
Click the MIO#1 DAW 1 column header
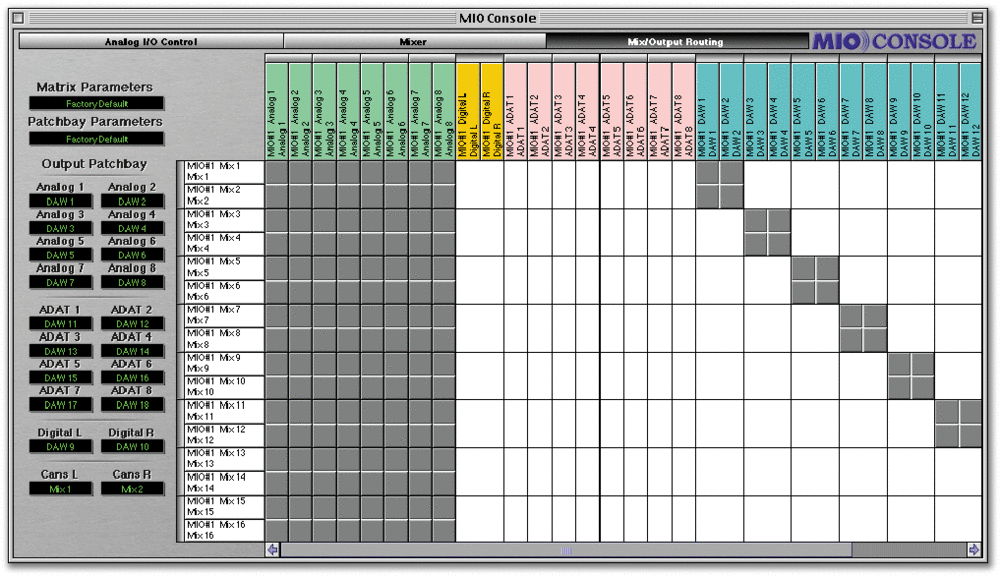(x=708, y=112)
